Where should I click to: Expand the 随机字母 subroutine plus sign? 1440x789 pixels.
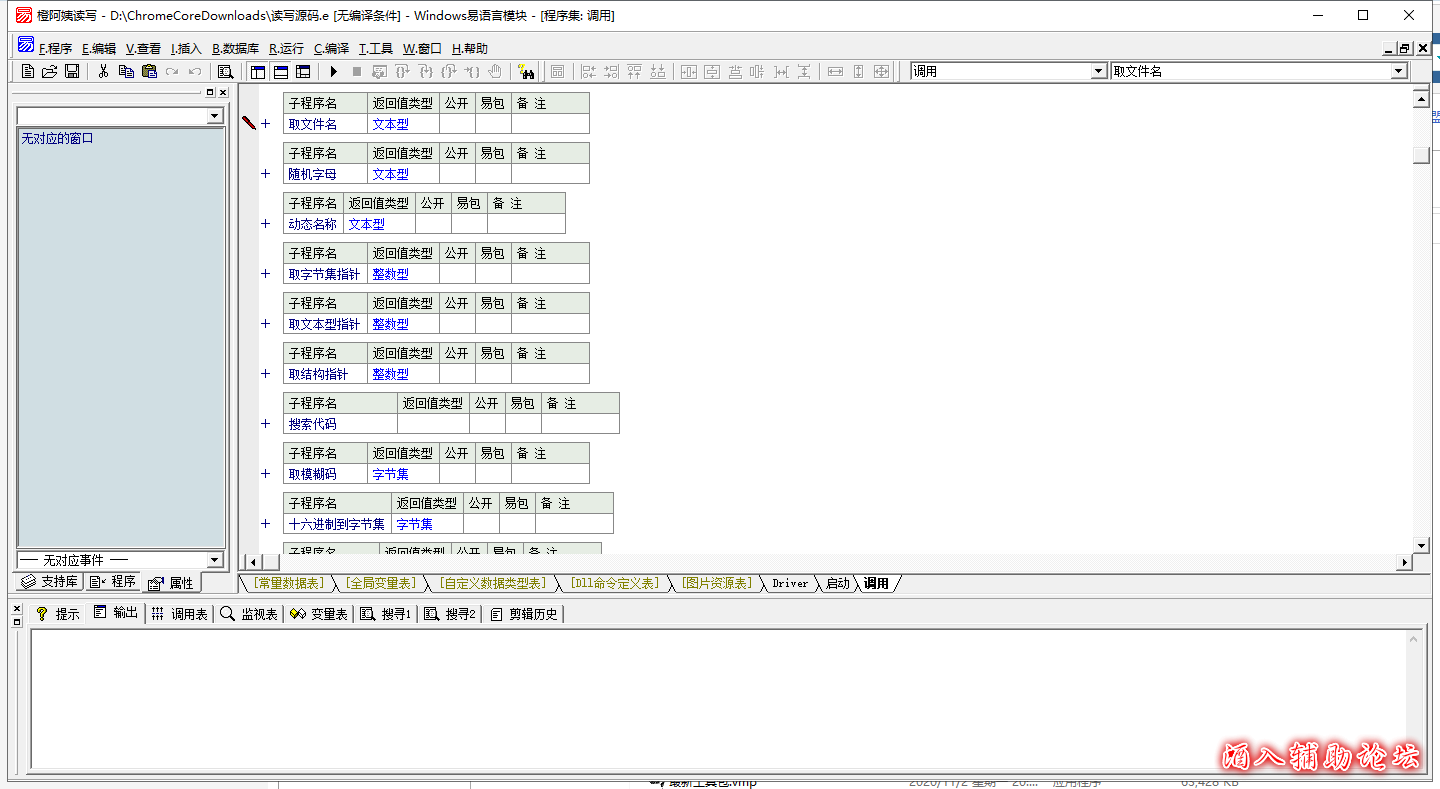pos(265,174)
